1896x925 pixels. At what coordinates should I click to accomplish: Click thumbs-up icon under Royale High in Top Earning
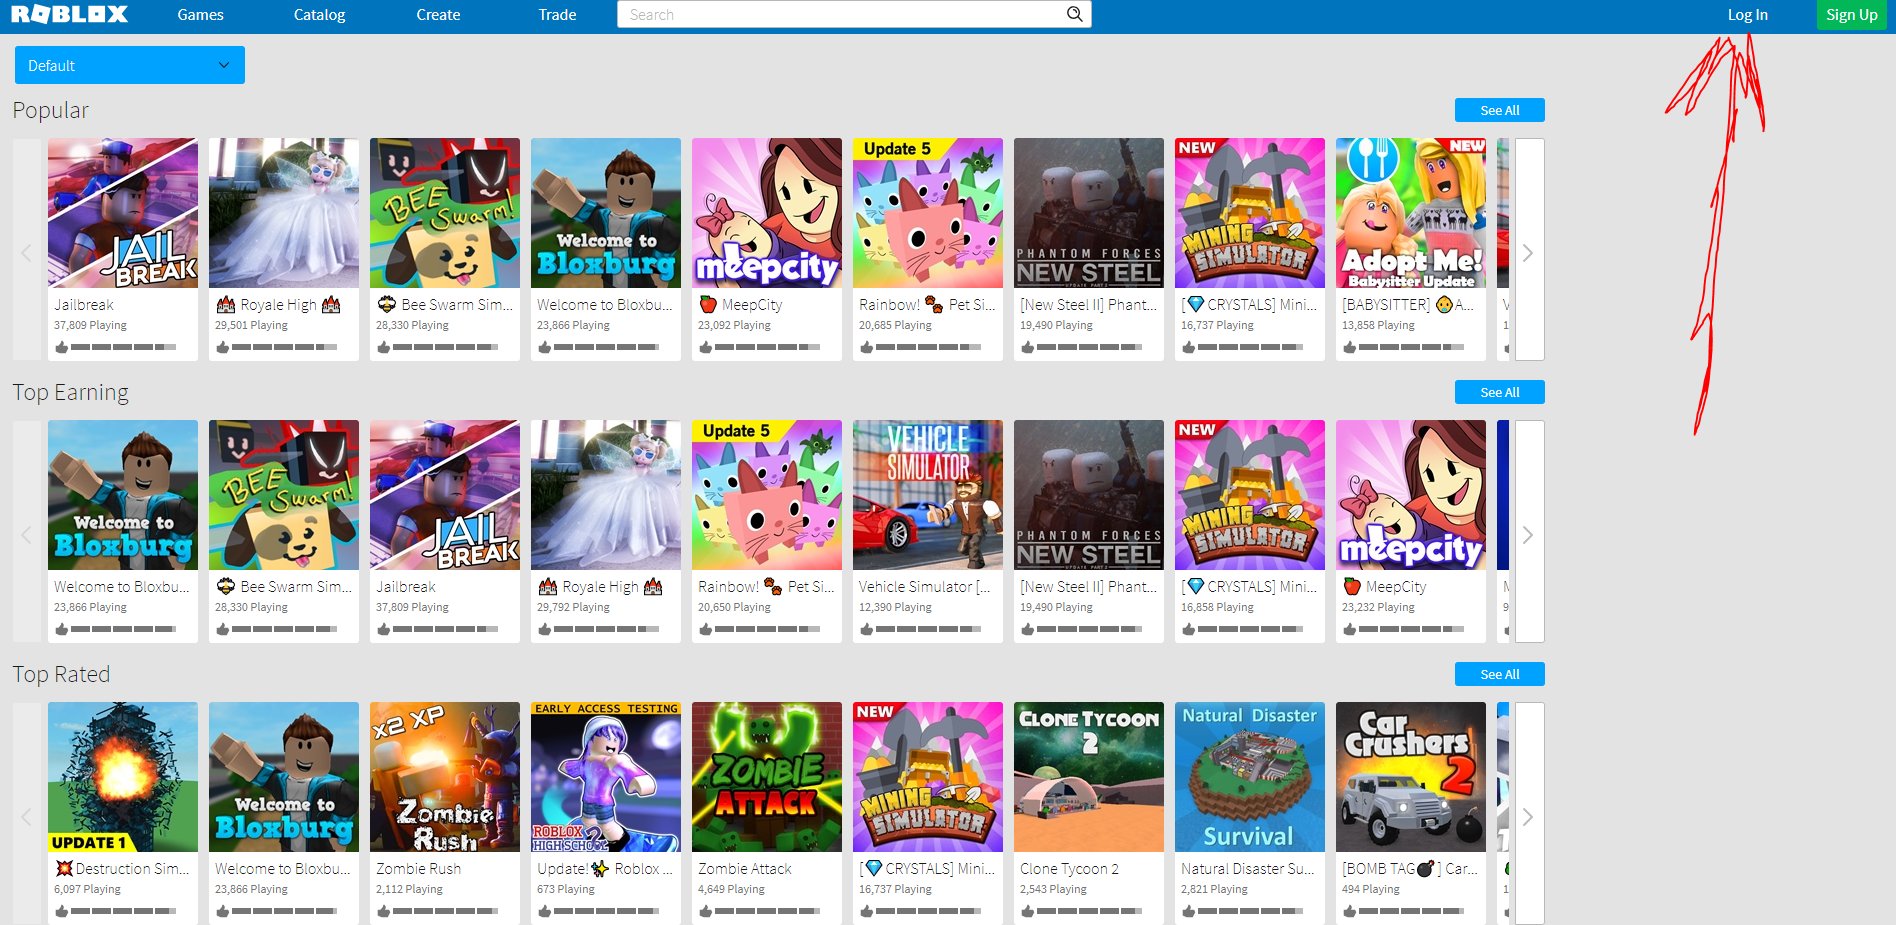(x=545, y=629)
